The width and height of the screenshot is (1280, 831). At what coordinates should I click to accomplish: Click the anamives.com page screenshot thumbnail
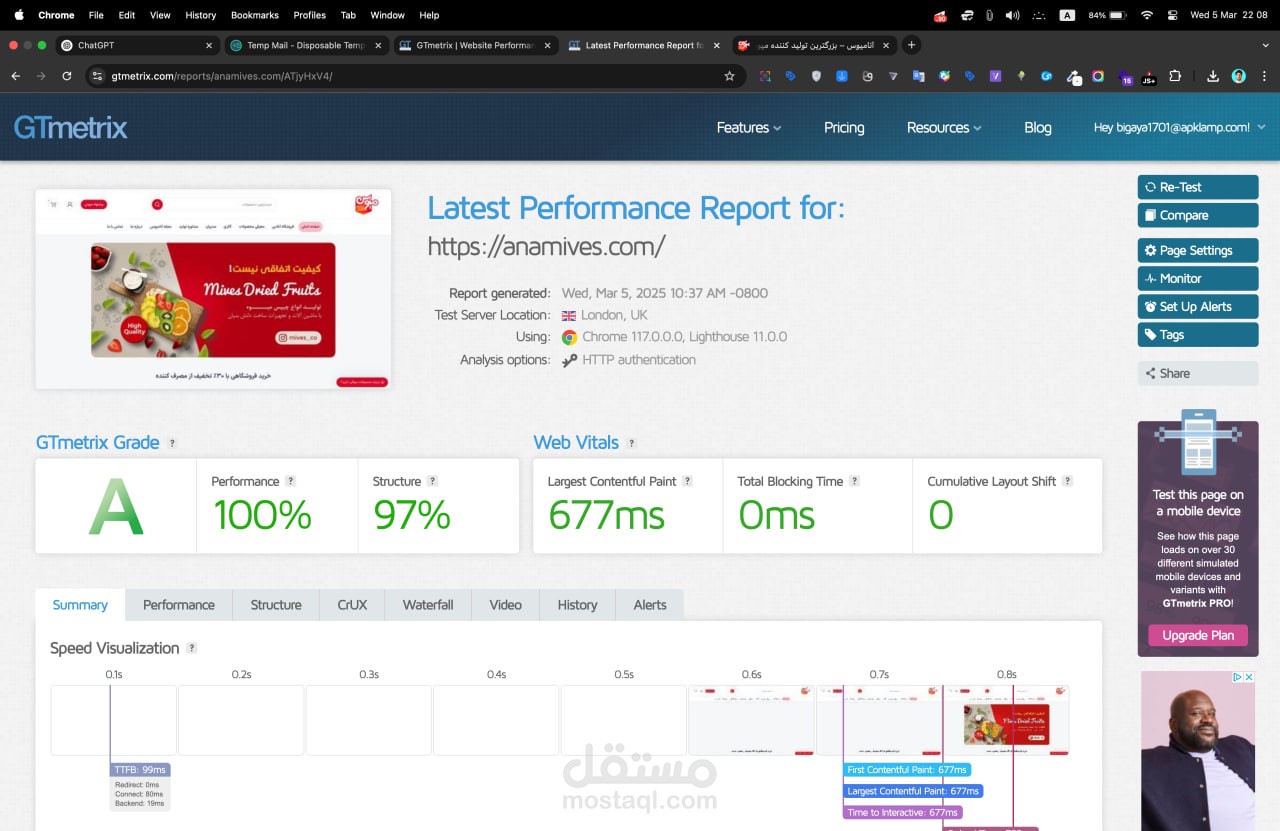coord(213,289)
